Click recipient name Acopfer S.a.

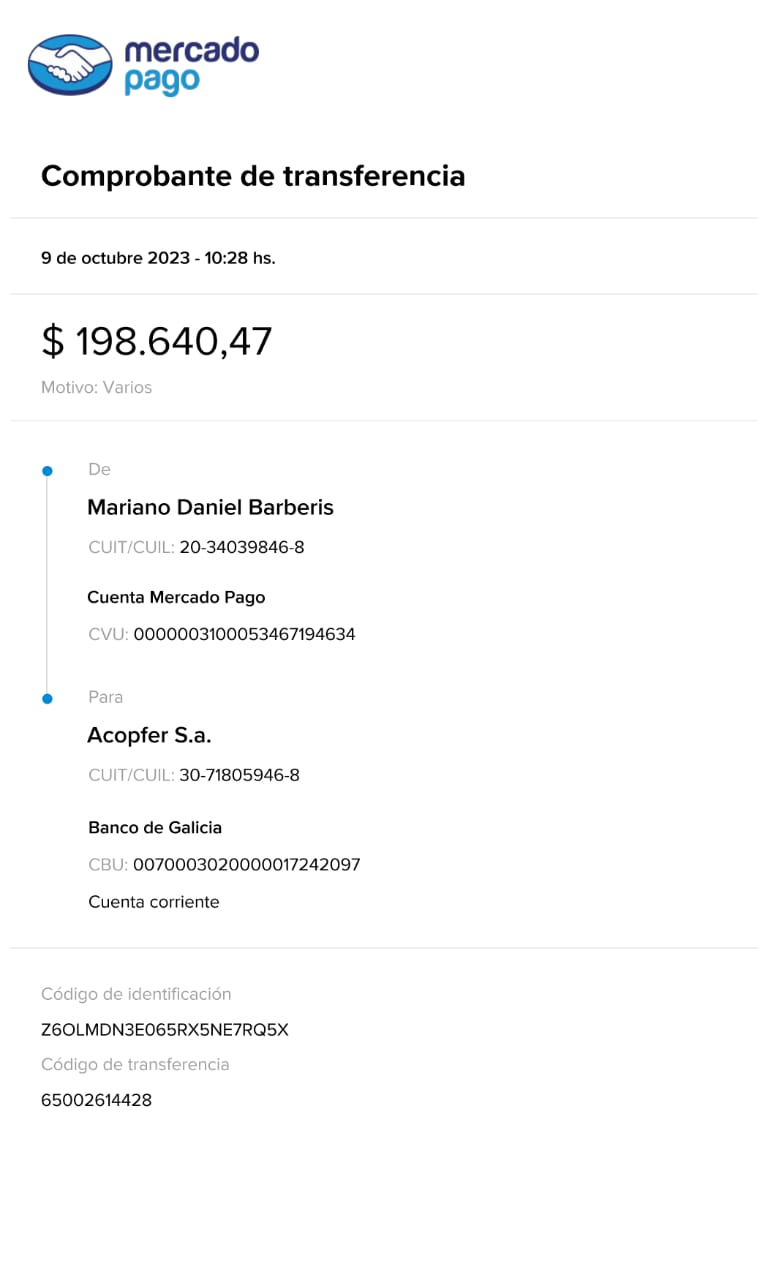coord(149,735)
